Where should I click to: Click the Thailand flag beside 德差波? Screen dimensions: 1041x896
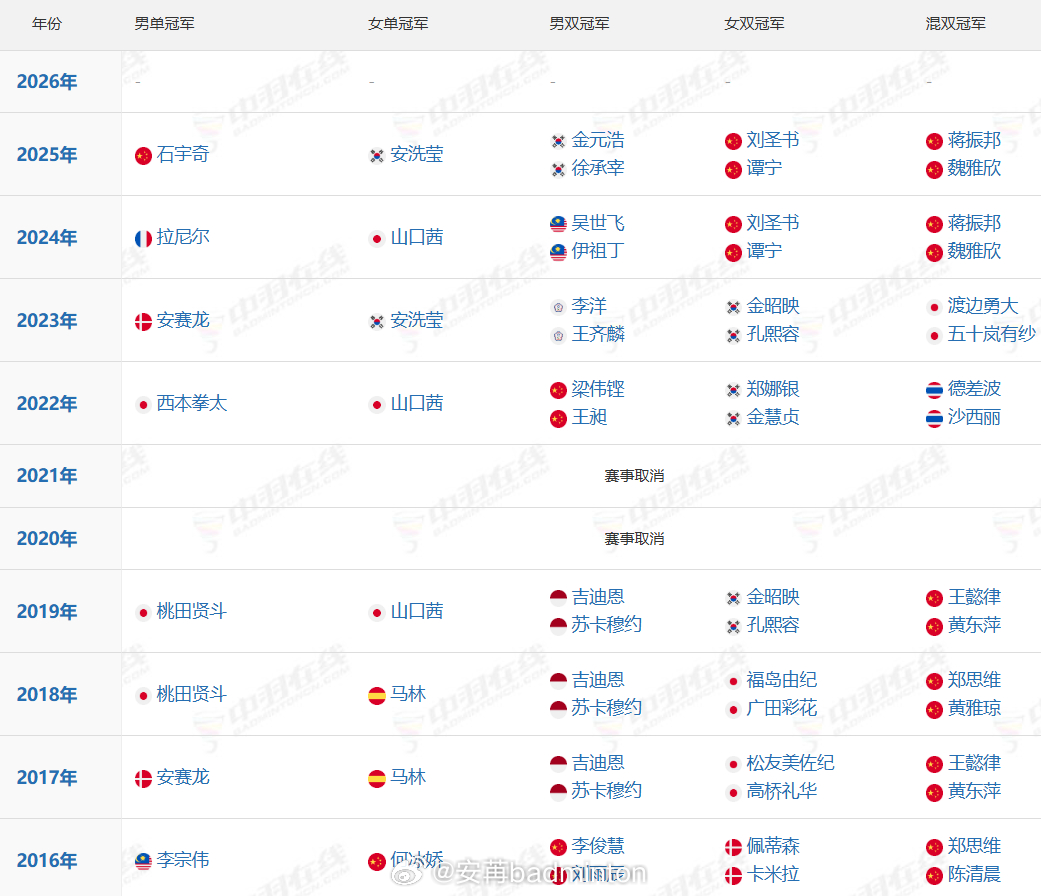[934, 390]
